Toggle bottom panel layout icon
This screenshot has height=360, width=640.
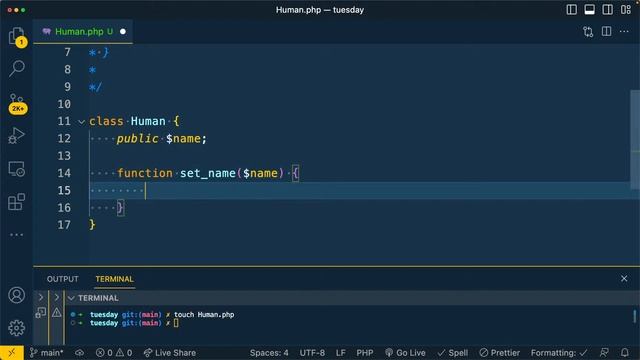point(589,10)
